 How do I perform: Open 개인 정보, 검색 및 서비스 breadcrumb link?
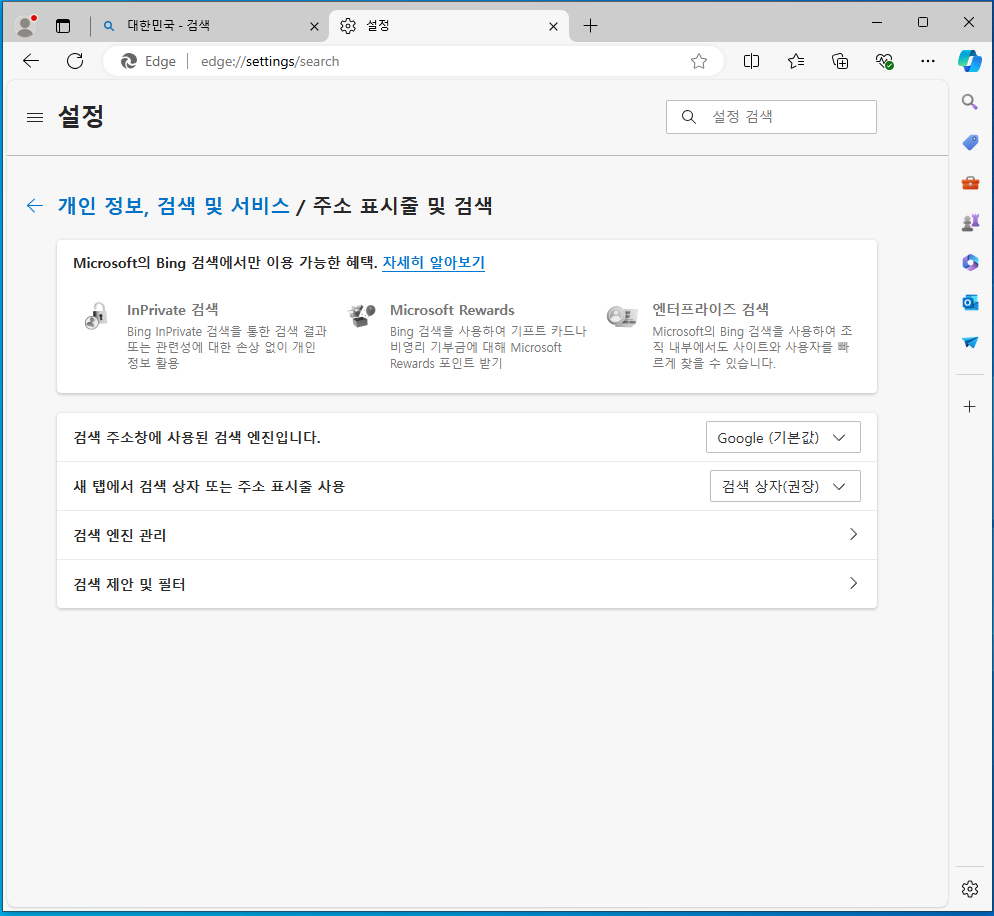[174, 205]
